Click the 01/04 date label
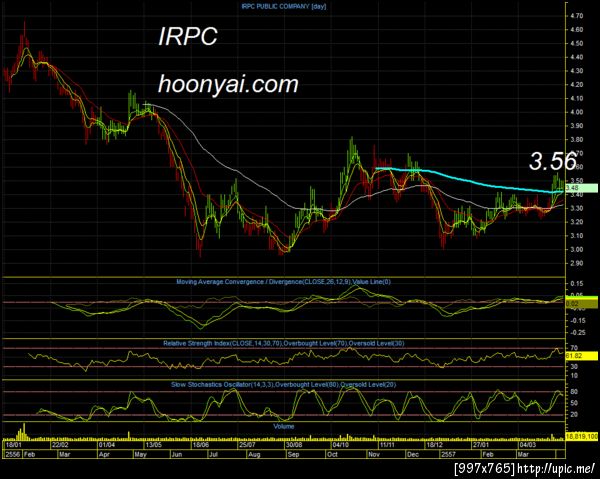 (107, 445)
